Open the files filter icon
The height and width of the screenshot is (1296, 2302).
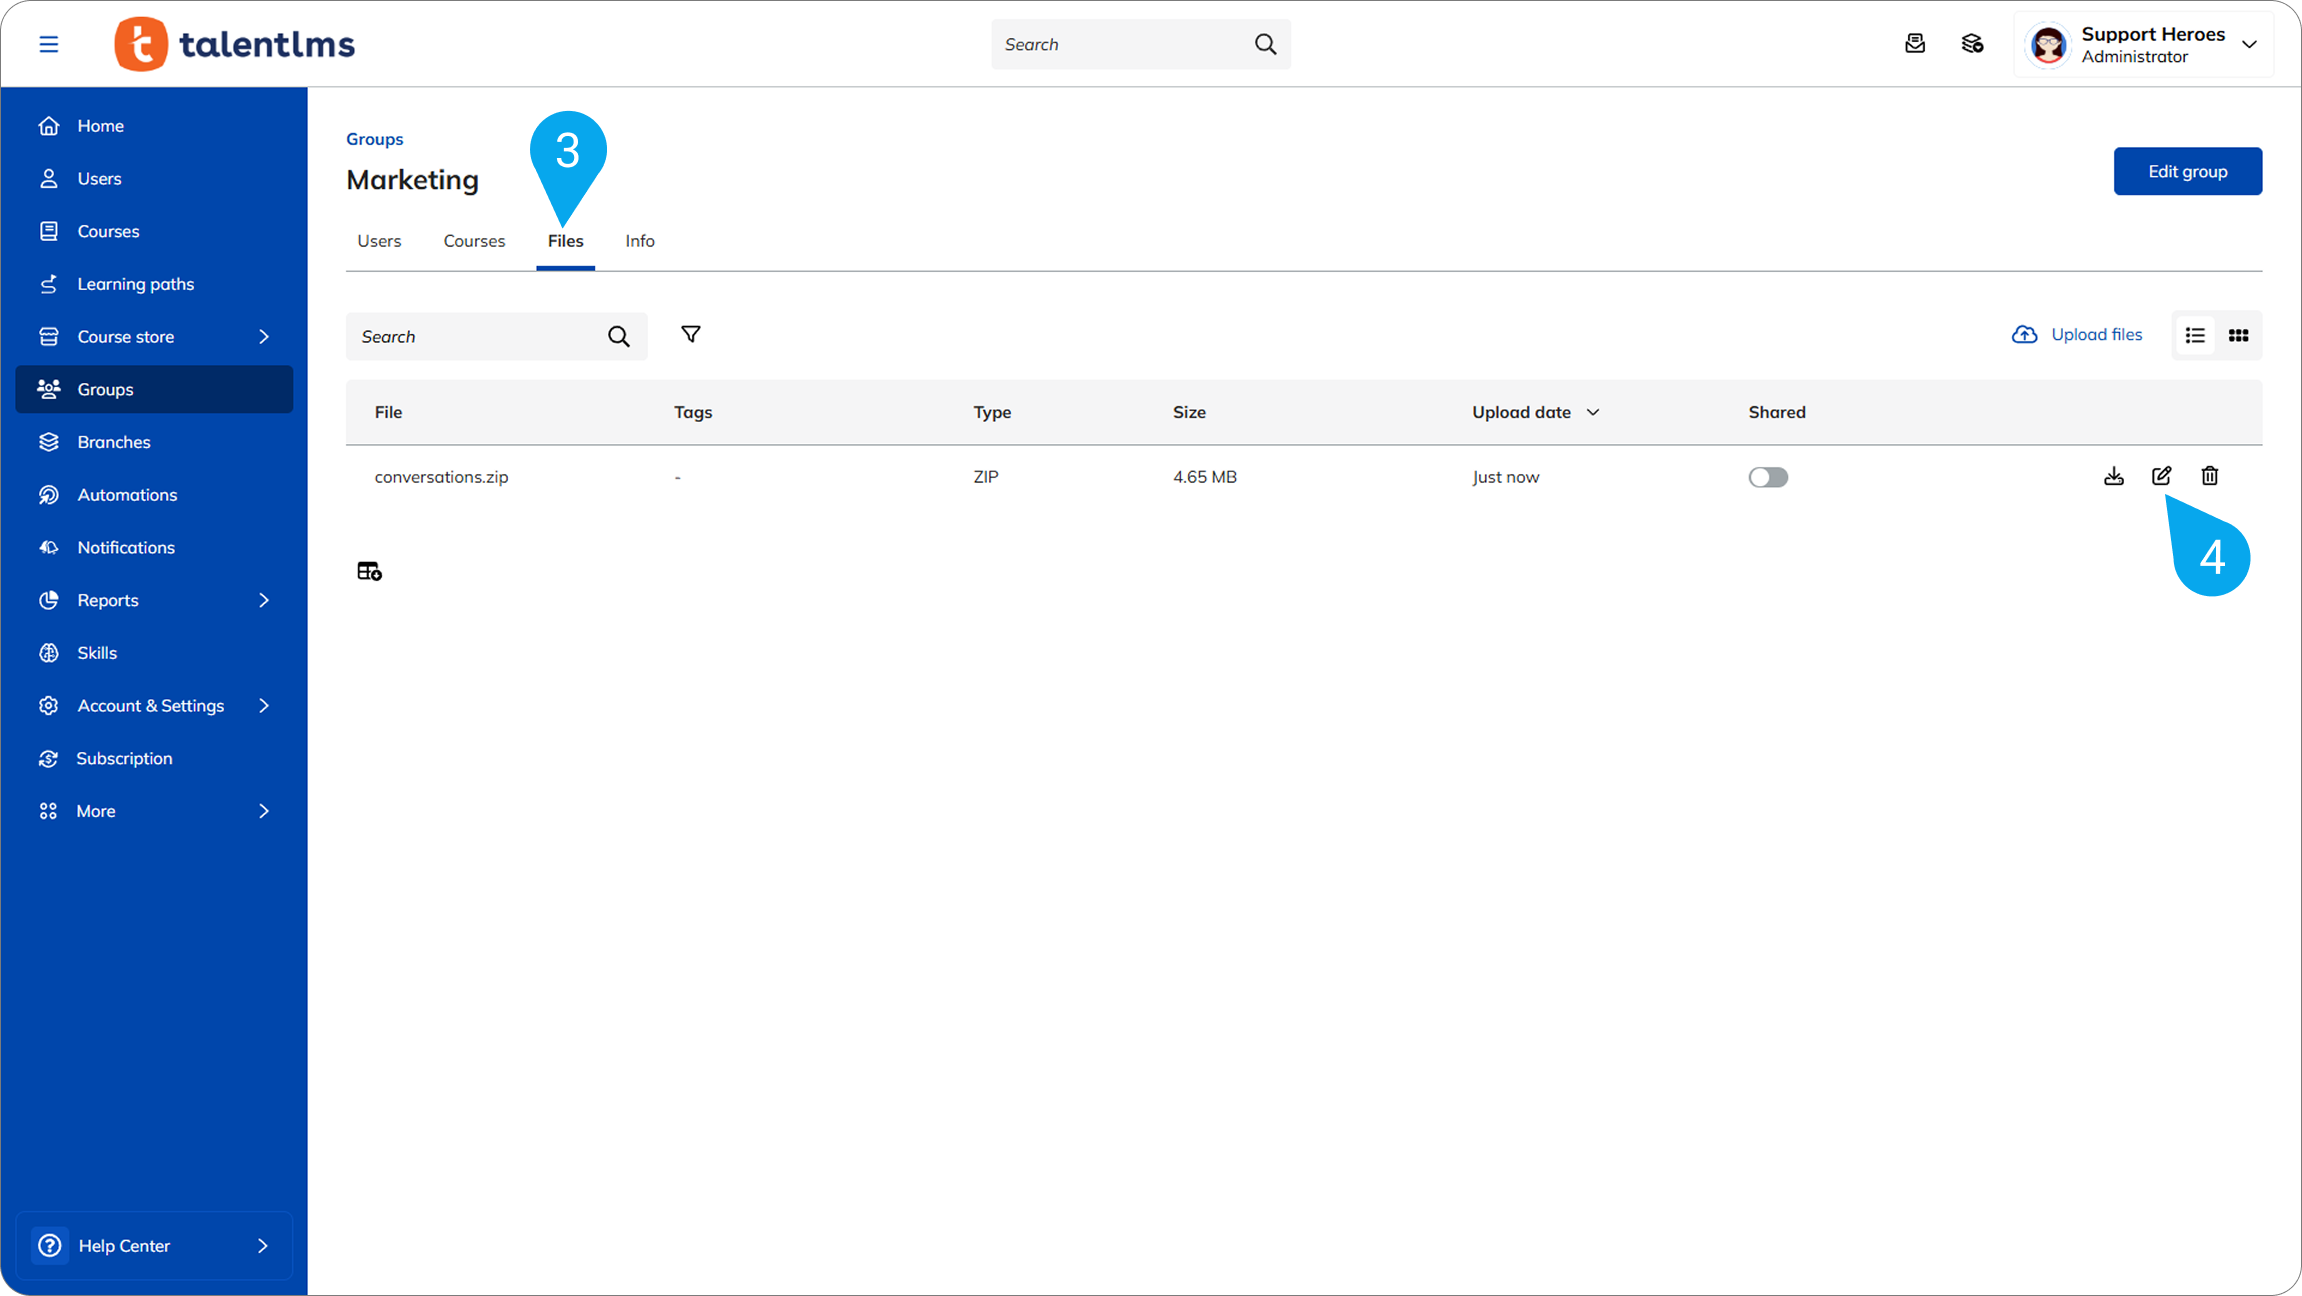(x=690, y=335)
